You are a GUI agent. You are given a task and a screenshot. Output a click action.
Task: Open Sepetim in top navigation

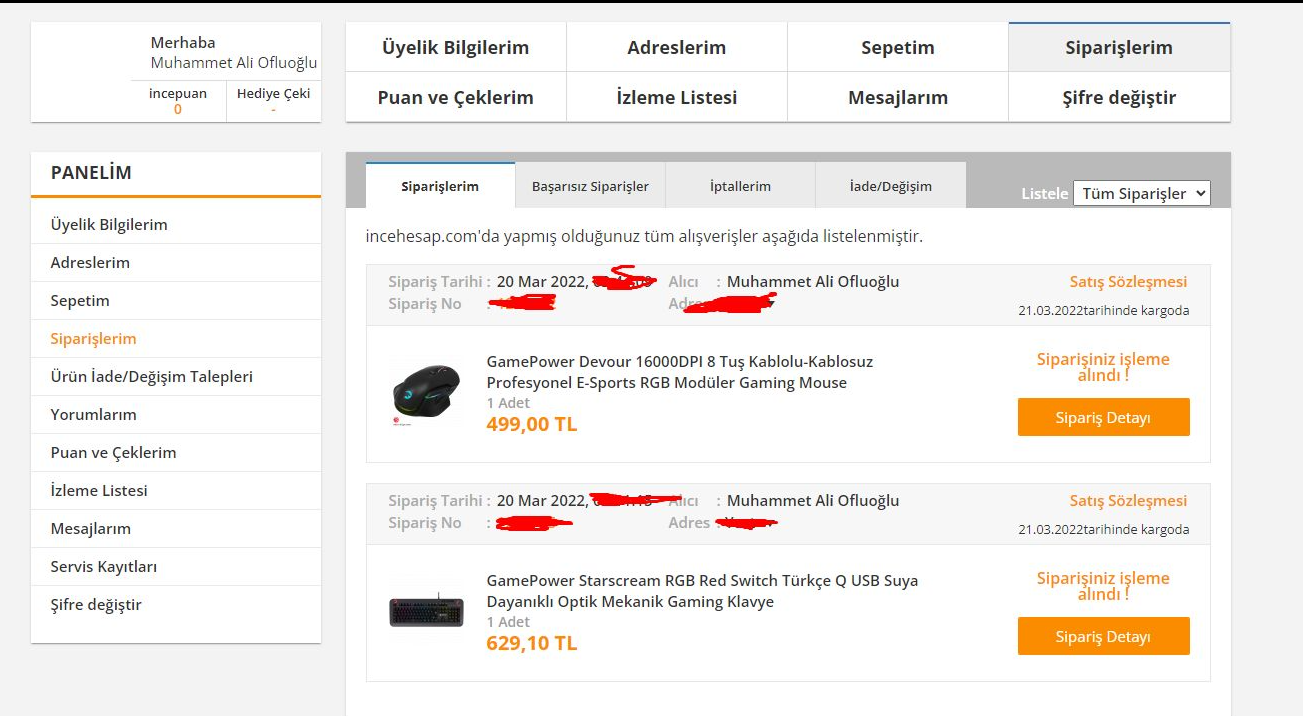click(898, 47)
